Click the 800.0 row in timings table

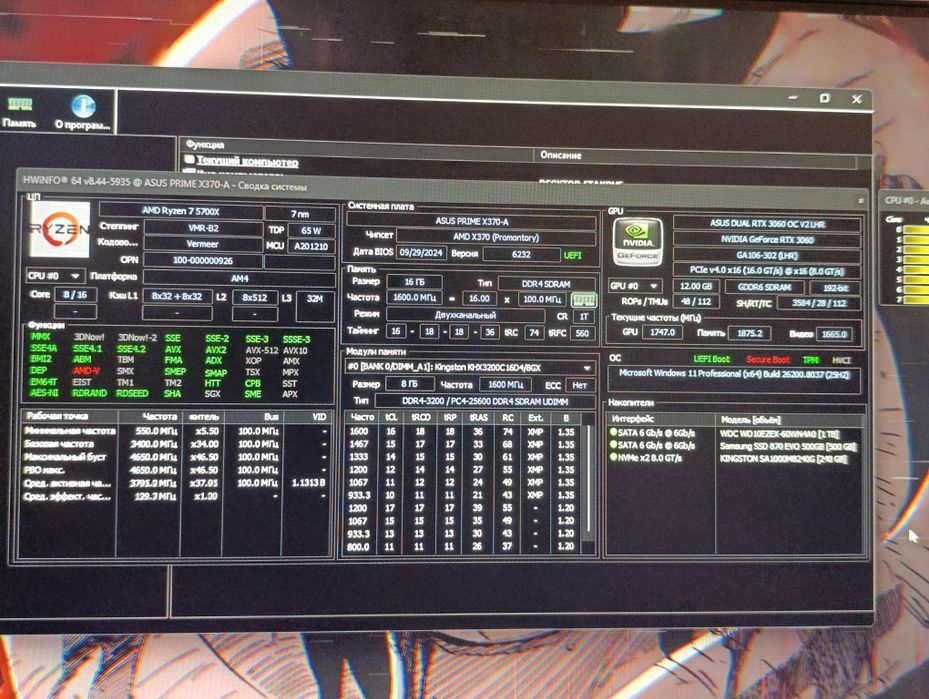pos(463,546)
